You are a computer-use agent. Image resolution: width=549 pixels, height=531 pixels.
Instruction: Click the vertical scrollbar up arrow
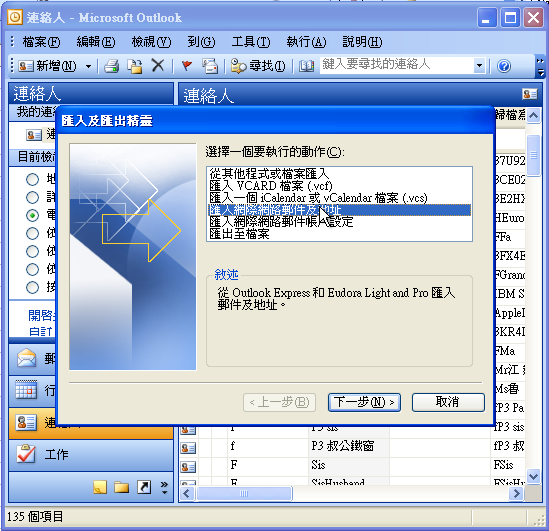click(534, 115)
